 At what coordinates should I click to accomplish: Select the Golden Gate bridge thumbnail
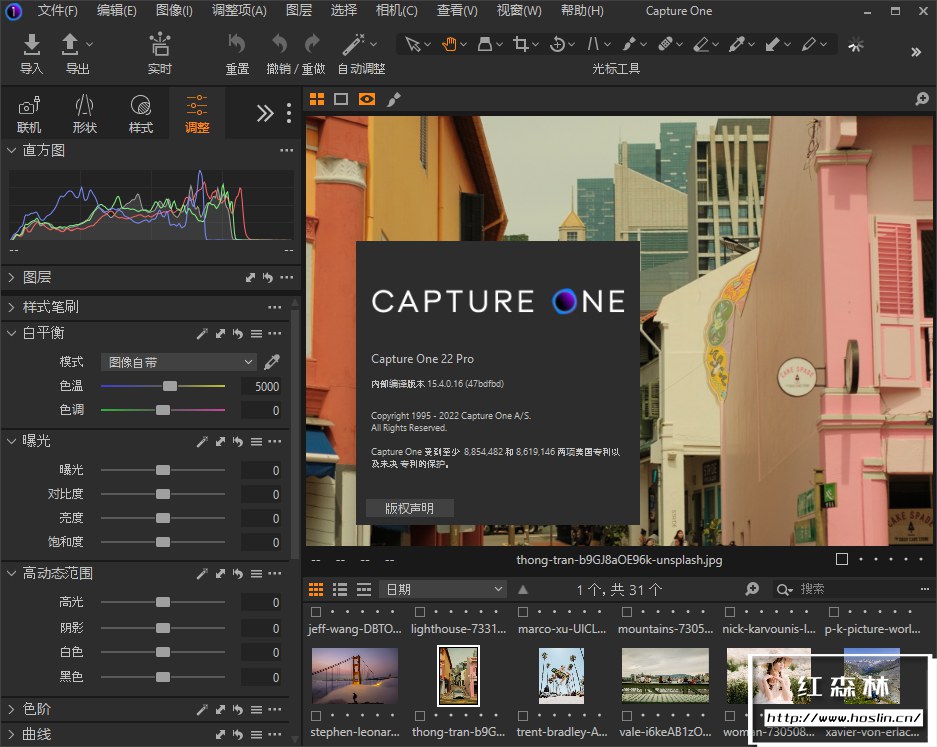tap(354, 675)
